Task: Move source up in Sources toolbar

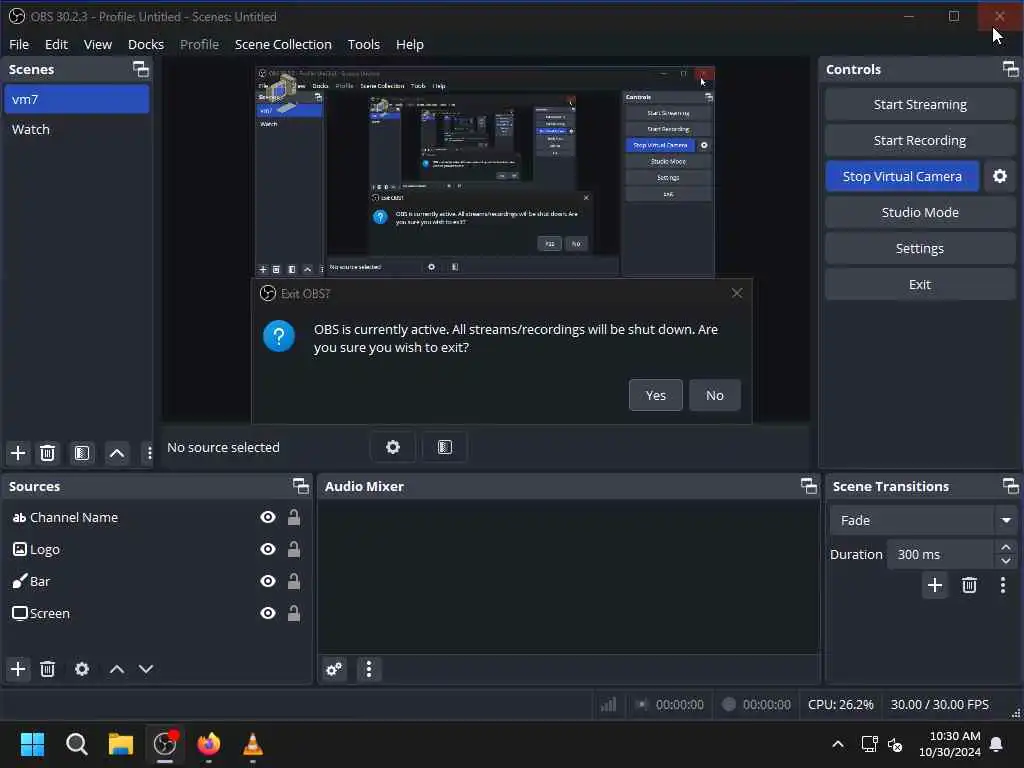Action: (x=117, y=669)
